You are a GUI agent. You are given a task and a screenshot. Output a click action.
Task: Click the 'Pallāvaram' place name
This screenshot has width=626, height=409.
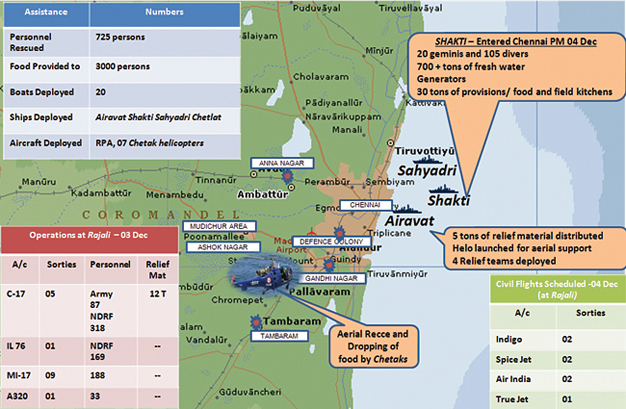320,292
